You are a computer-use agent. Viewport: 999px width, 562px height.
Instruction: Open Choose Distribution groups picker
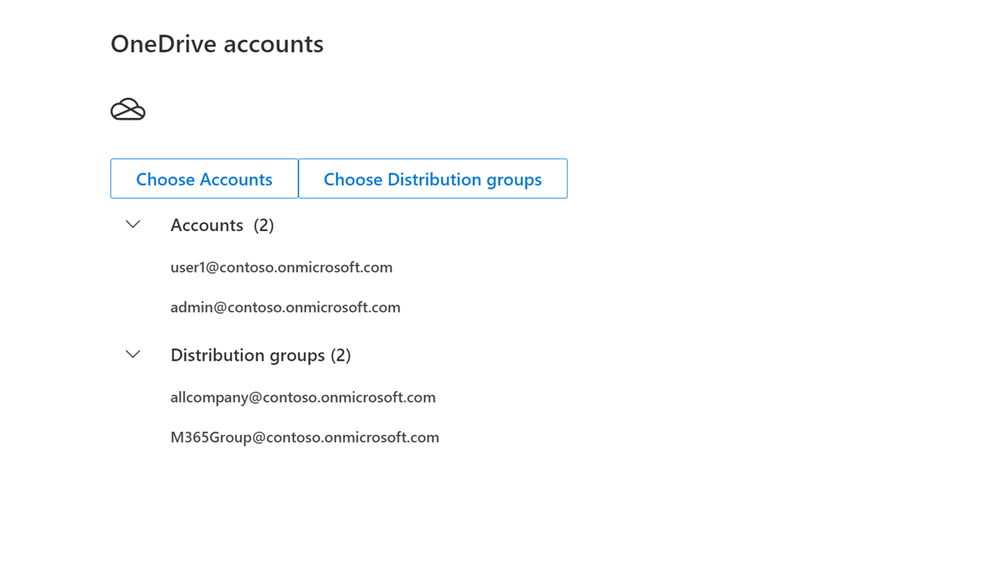(x=433, y=179)
